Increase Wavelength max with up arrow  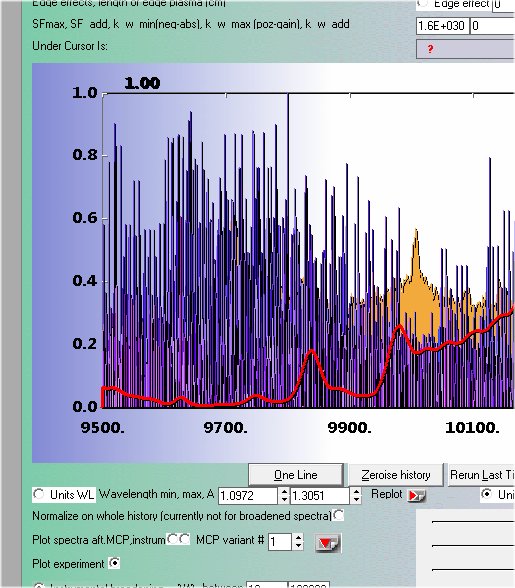point(357,492)
